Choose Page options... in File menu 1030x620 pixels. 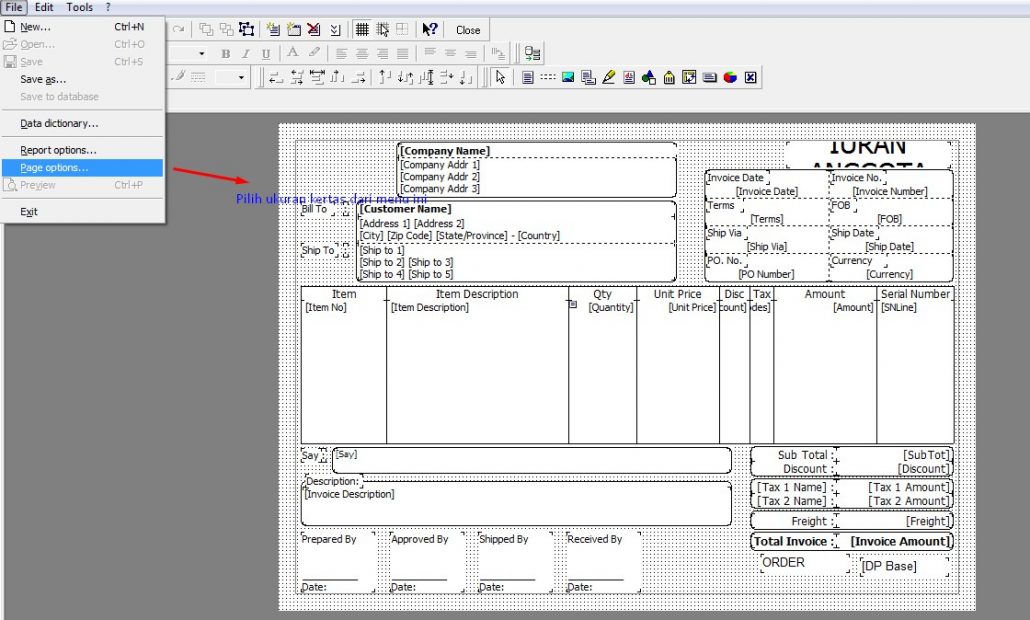[82, 167]
